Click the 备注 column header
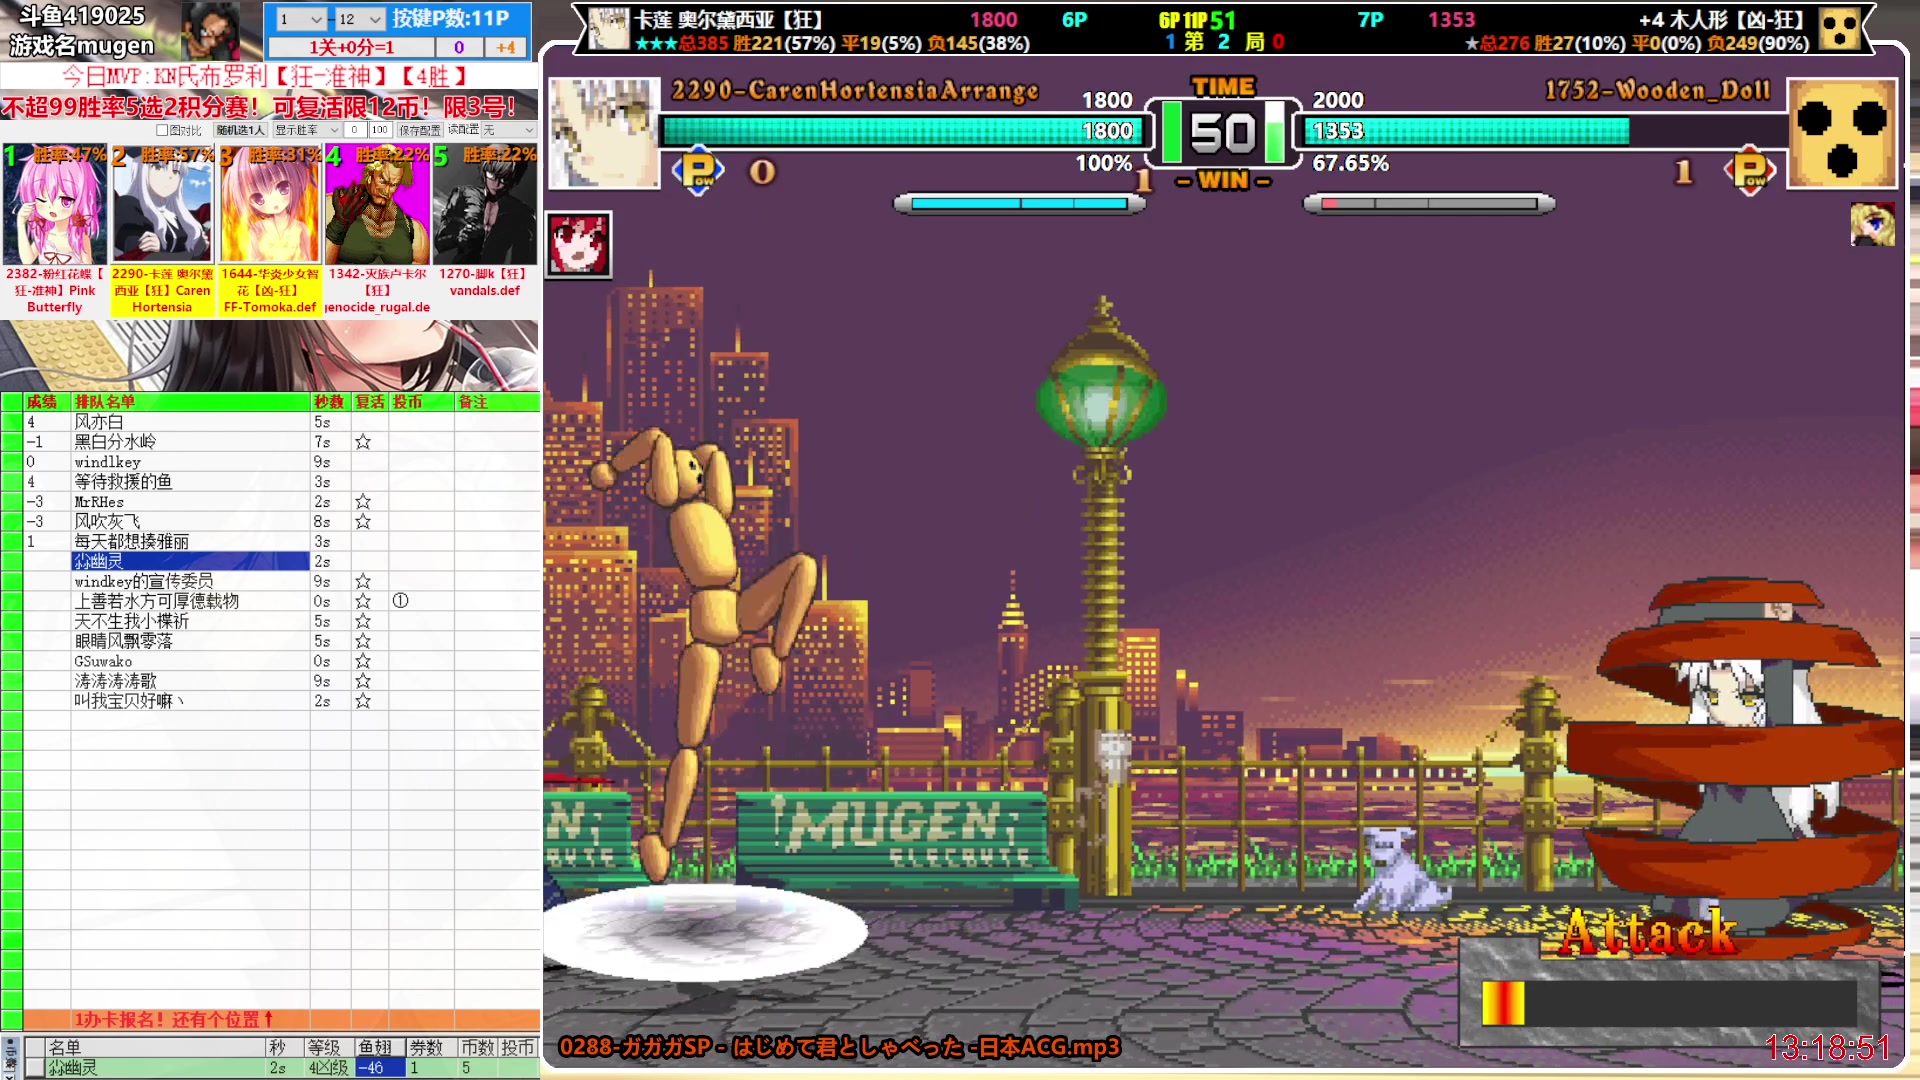Viewport: 1920px width, 1080px height. [496, 402]
